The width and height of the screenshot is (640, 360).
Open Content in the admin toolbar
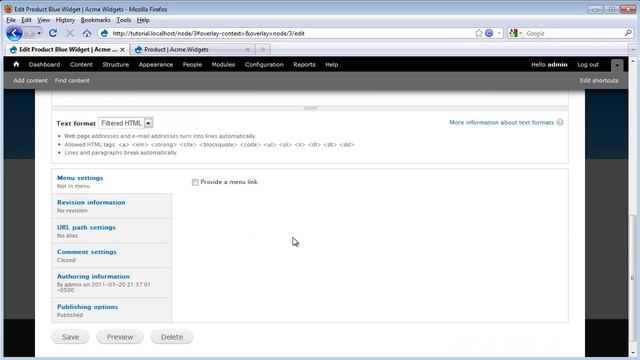point(81,64)
